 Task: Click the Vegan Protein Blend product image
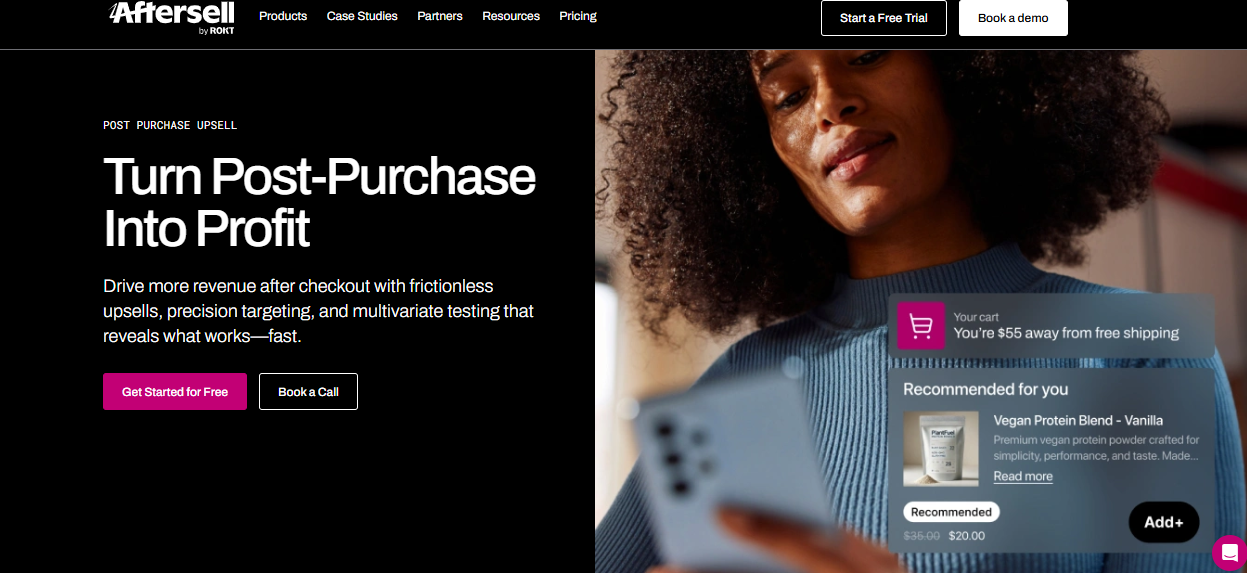(x=941, y=449)
